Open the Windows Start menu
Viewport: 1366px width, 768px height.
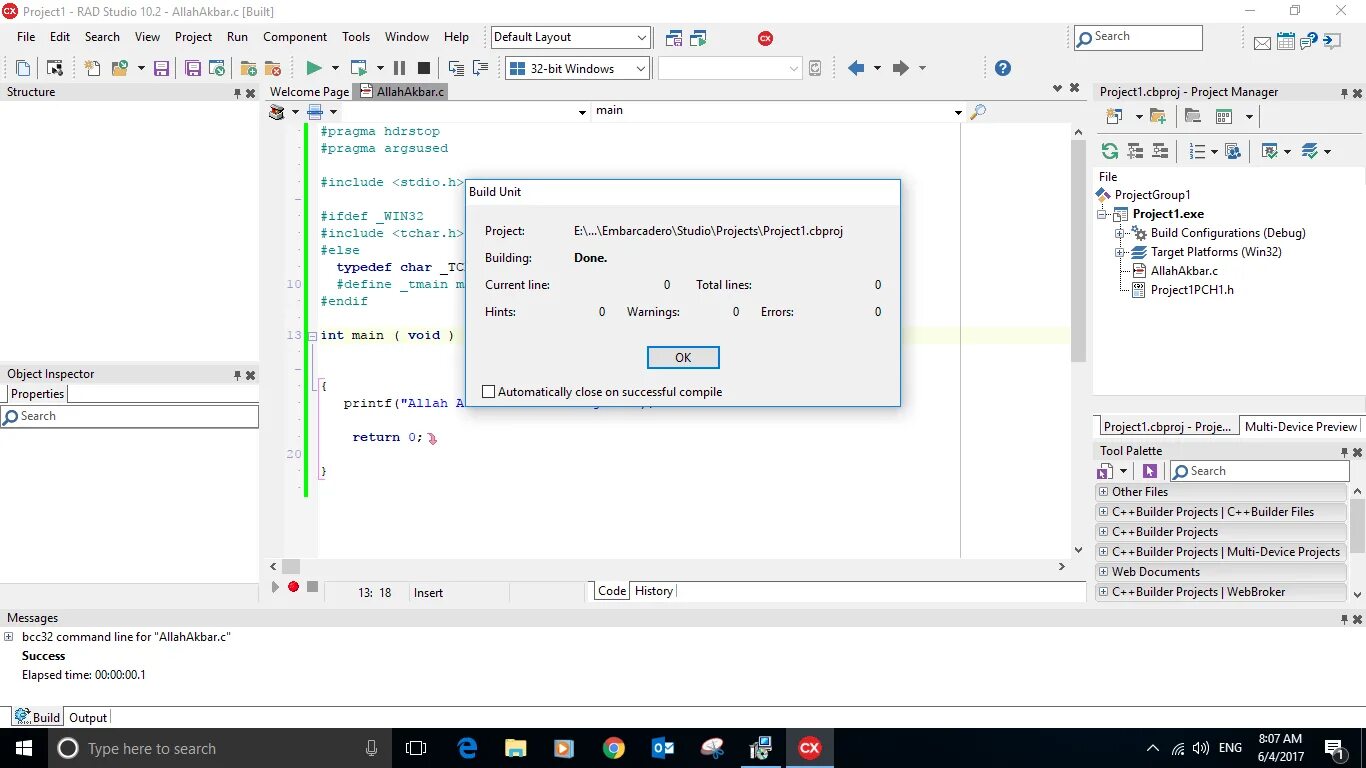(23, 748)
